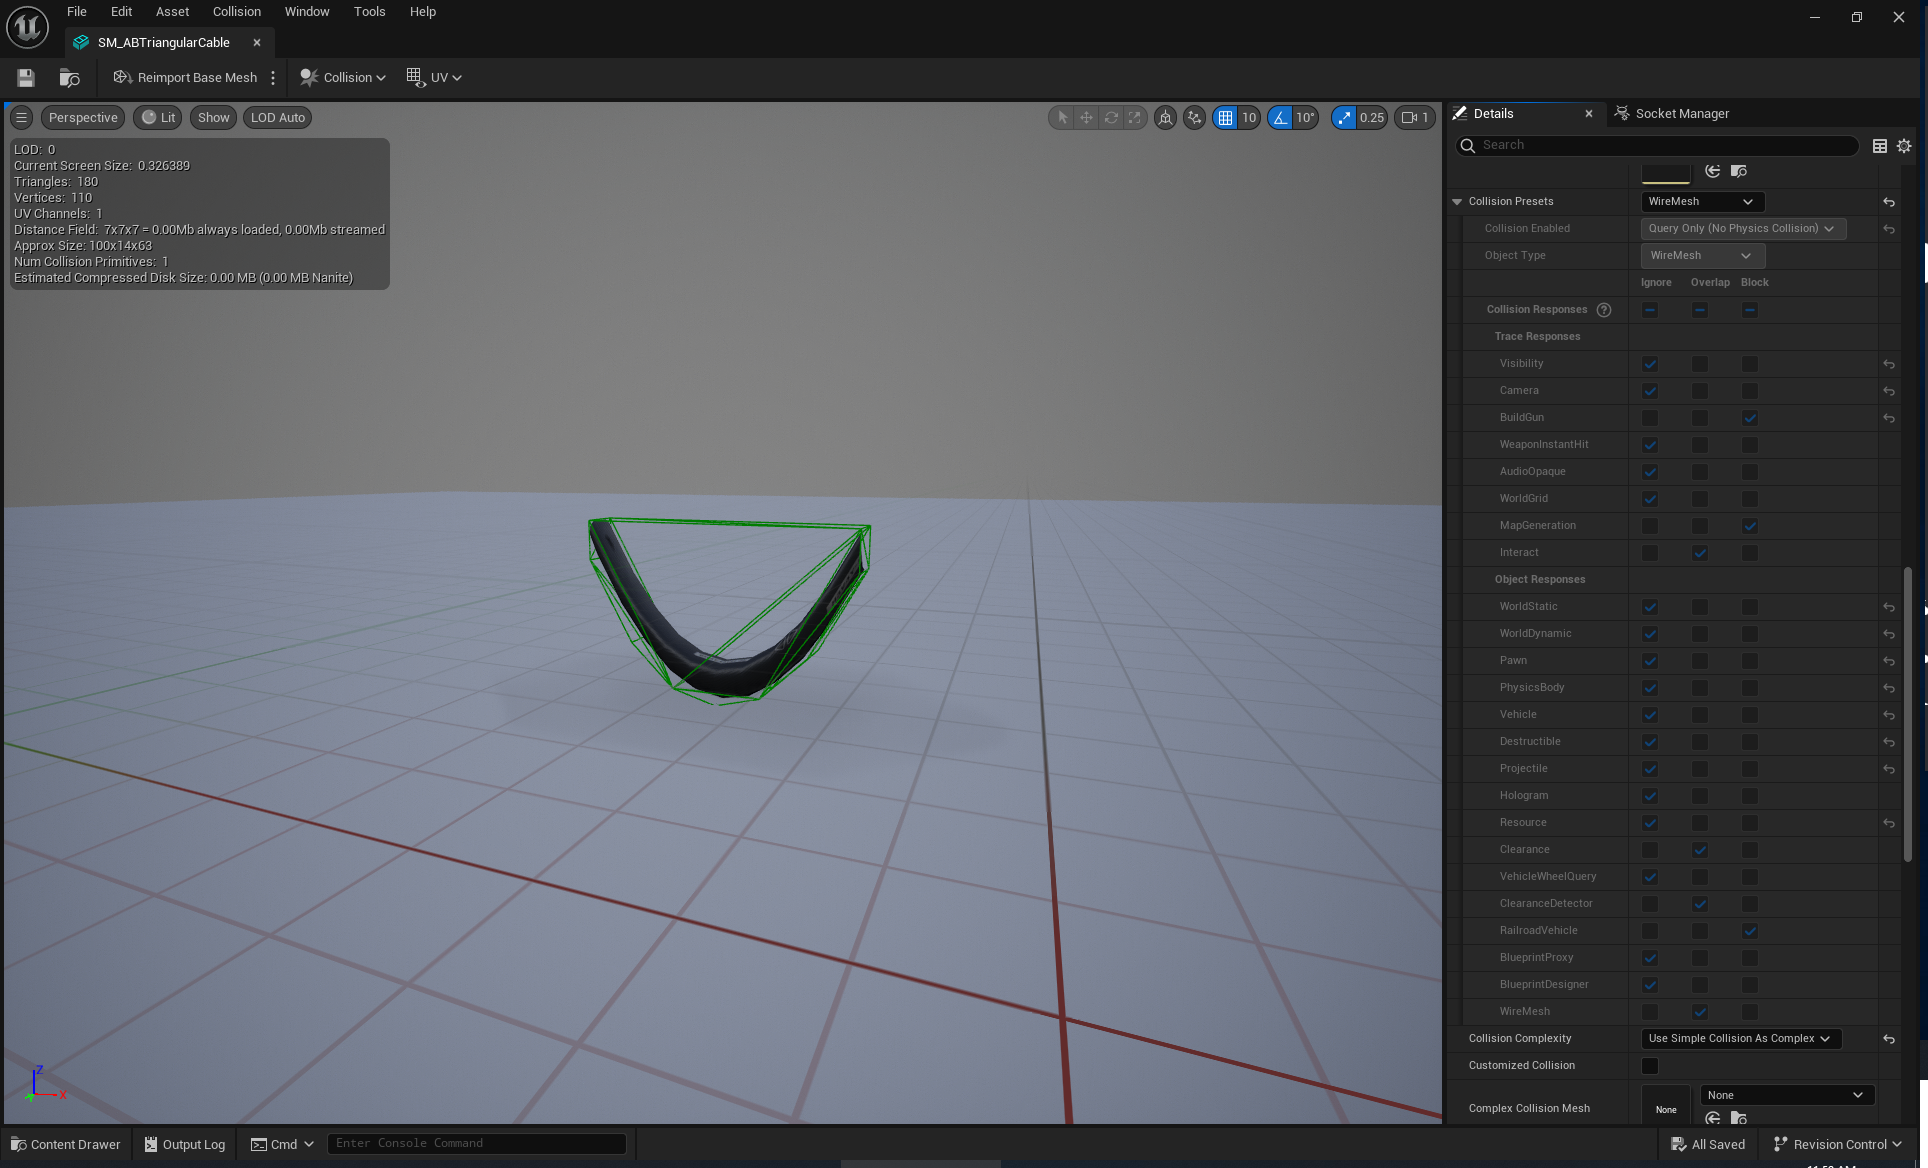
Task: Click the Save asset icon
Action: click(26, 78)
